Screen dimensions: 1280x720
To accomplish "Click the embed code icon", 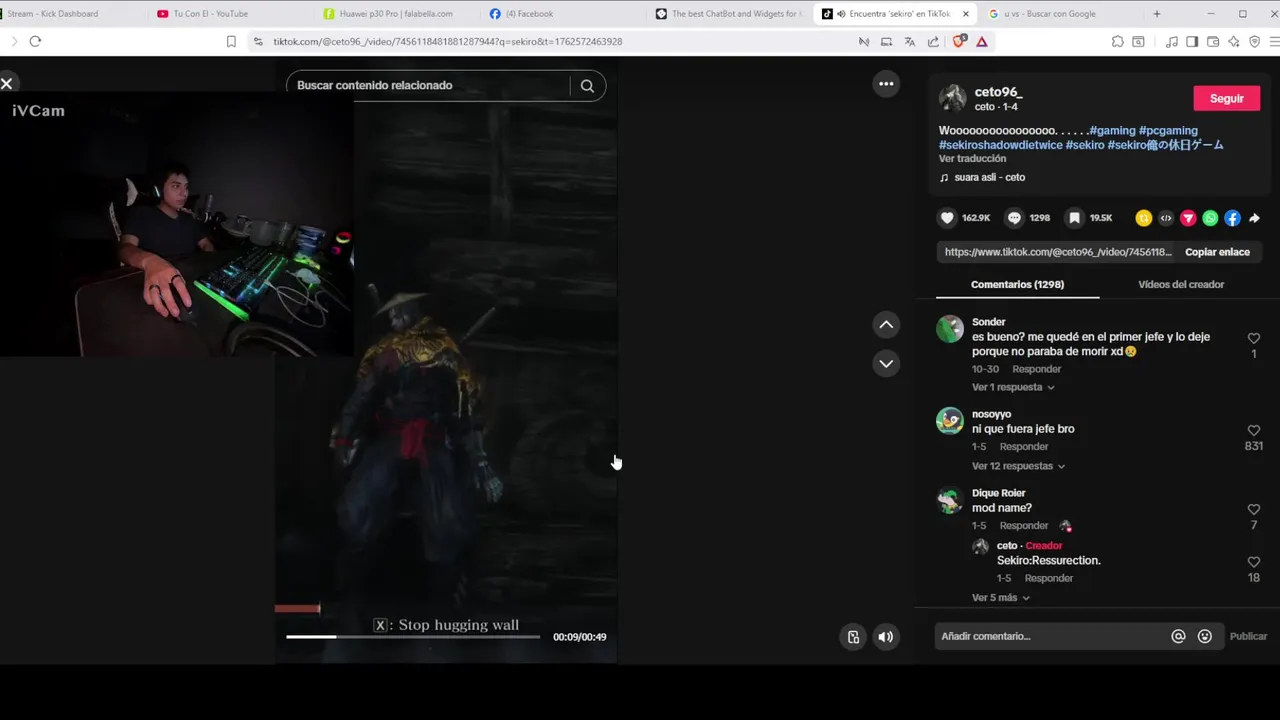I will pyautogui.click(x=1166, y=218).
